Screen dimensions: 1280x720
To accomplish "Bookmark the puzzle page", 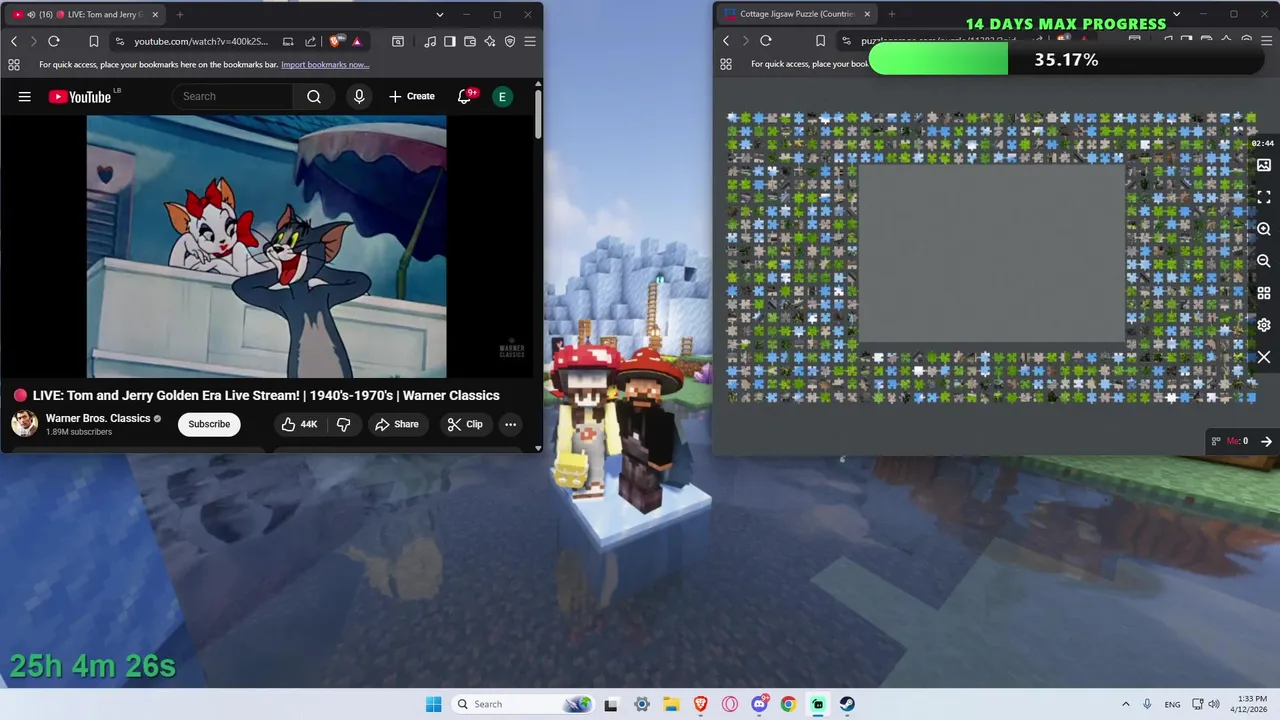I will [820, 41].
